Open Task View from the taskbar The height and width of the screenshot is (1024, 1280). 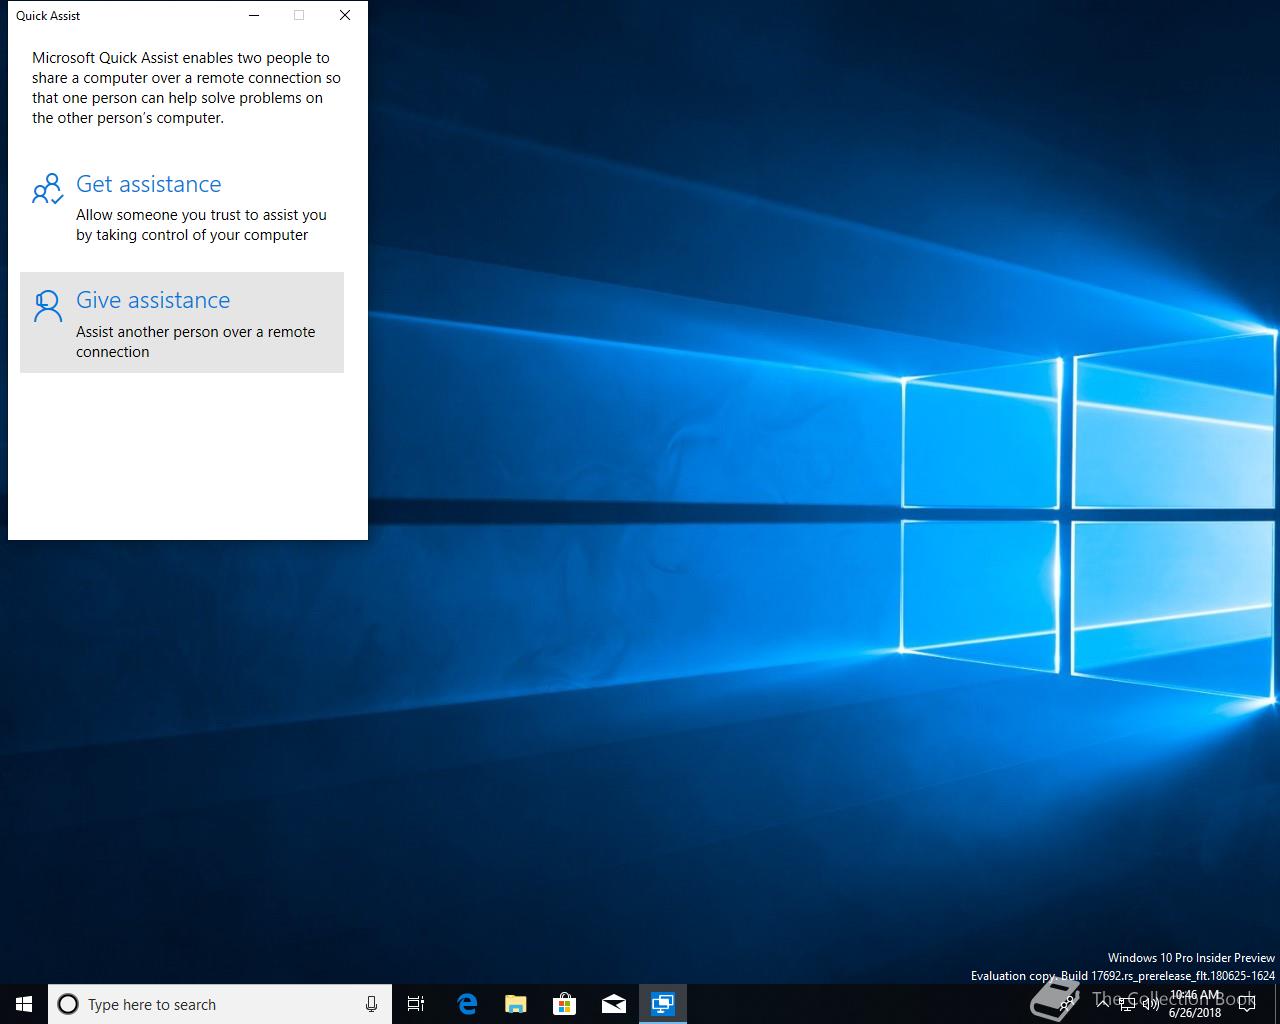[416, 1004]
